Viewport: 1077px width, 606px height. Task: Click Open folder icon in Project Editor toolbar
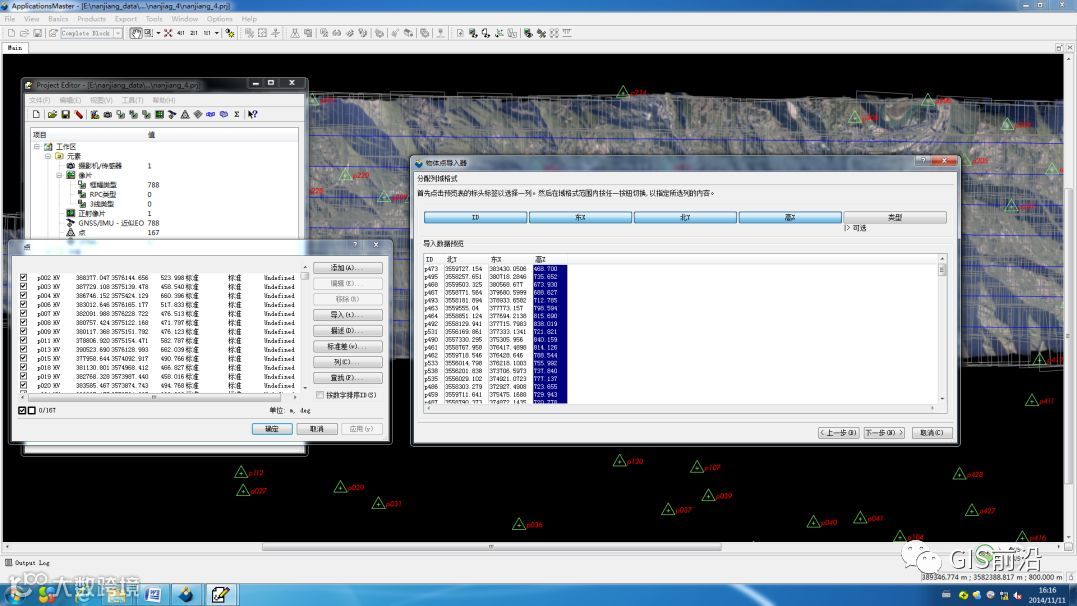point(52,115)
